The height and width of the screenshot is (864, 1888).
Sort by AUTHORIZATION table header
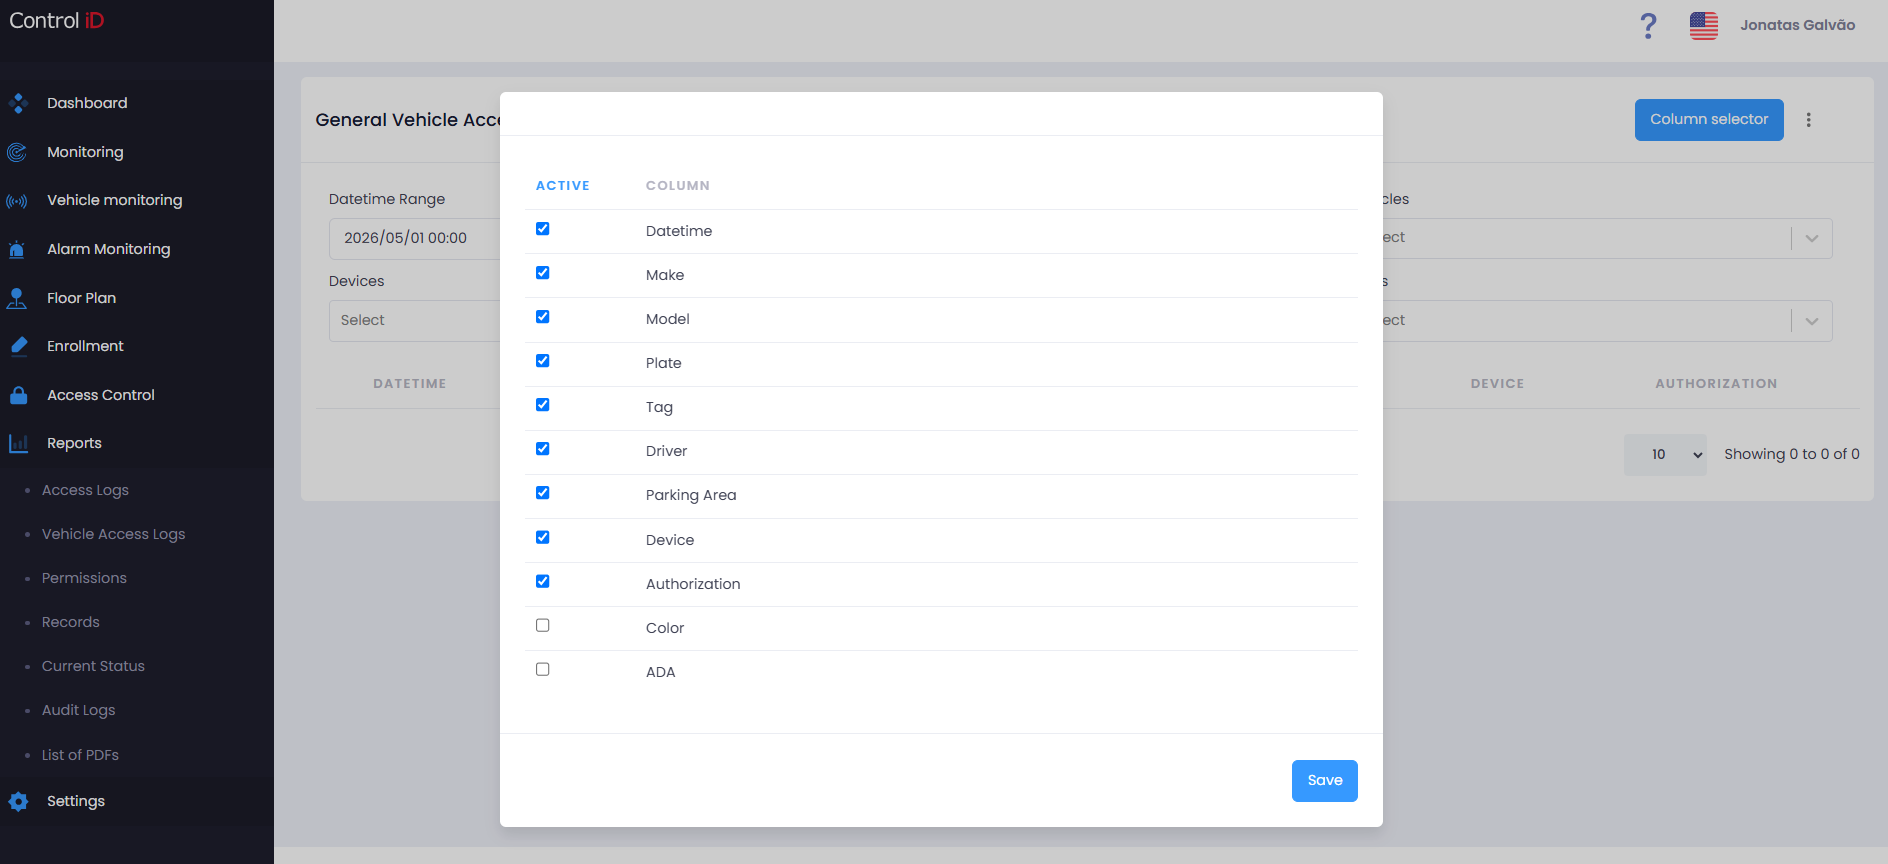1716,384
